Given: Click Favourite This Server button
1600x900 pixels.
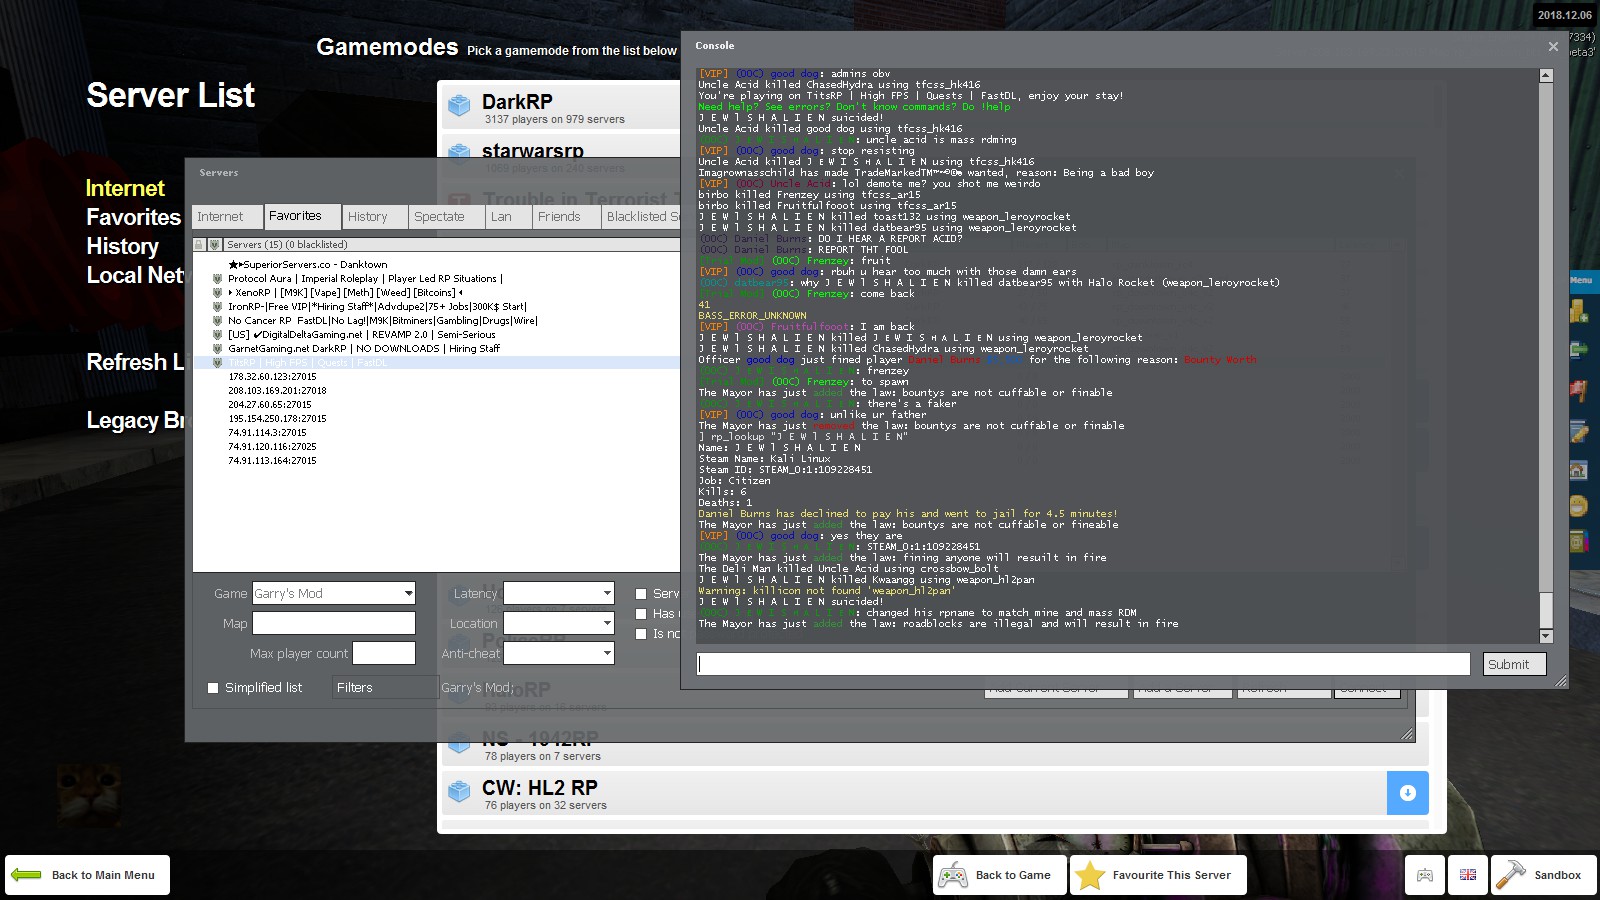Looking at the screenshot, I should (1158, 875).
